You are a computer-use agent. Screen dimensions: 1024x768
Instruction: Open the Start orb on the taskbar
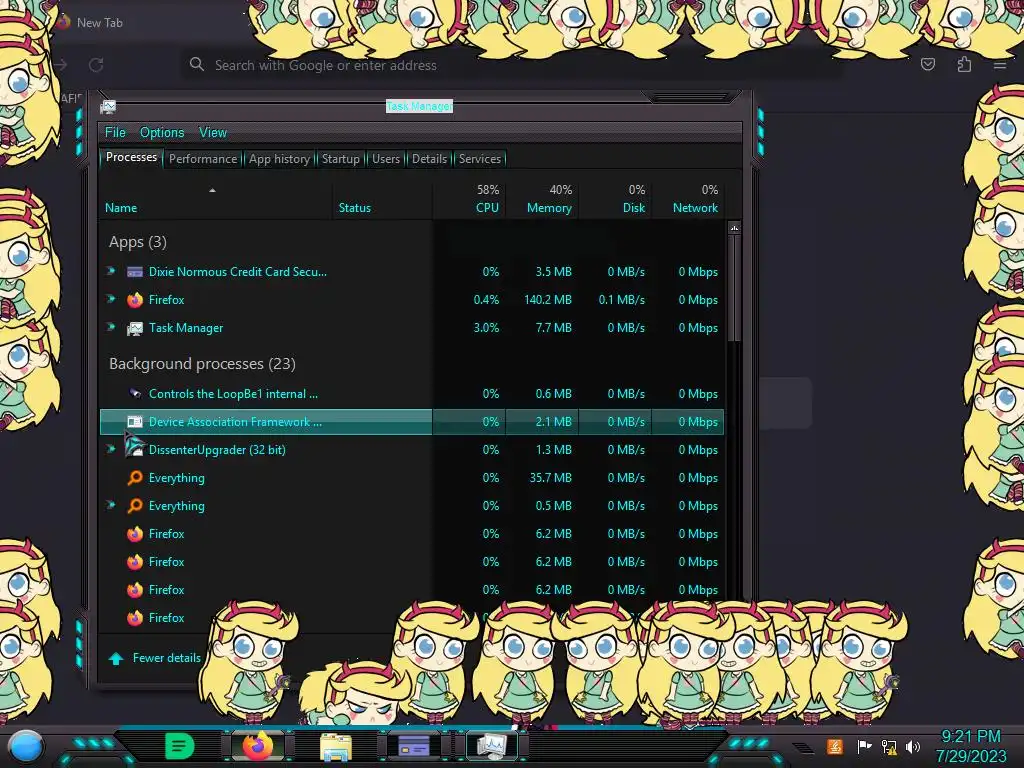point(26,747)
